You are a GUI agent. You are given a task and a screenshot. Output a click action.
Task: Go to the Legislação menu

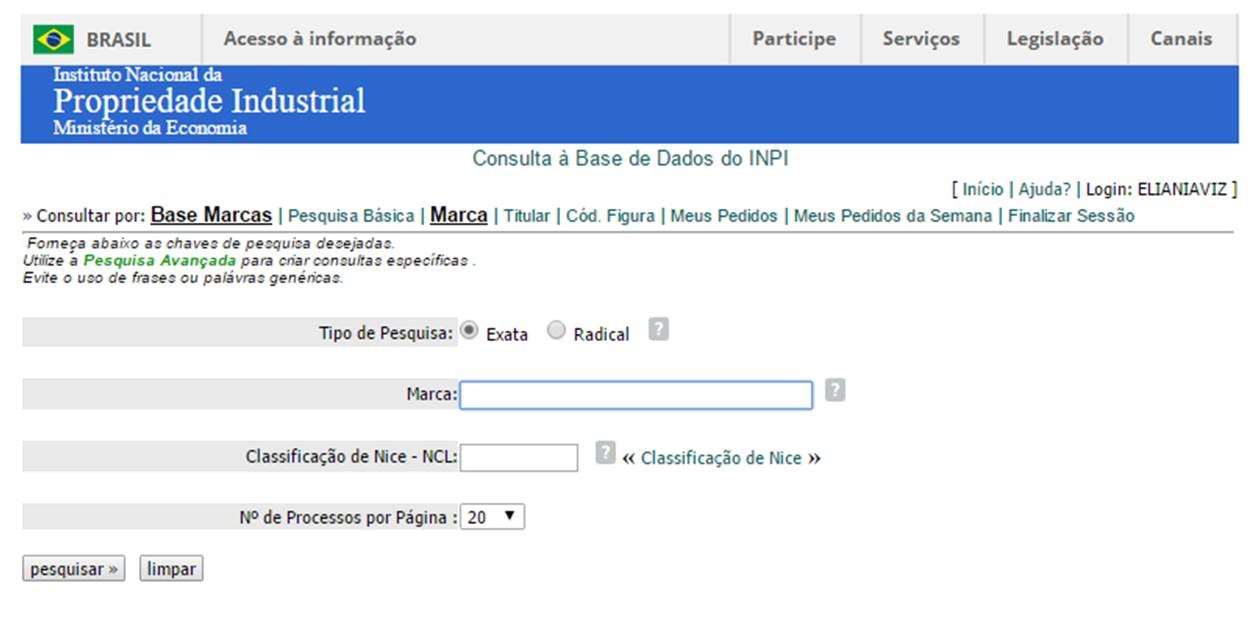tap(1055, 39)
